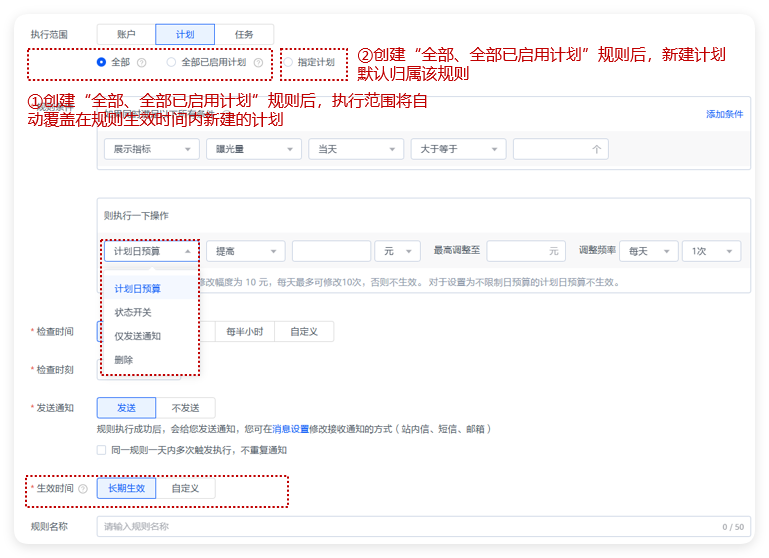Viewport: 769px width, 558px height.
Task: Collapse the 计划日预算 action dropdown
Action: (152, 252)
